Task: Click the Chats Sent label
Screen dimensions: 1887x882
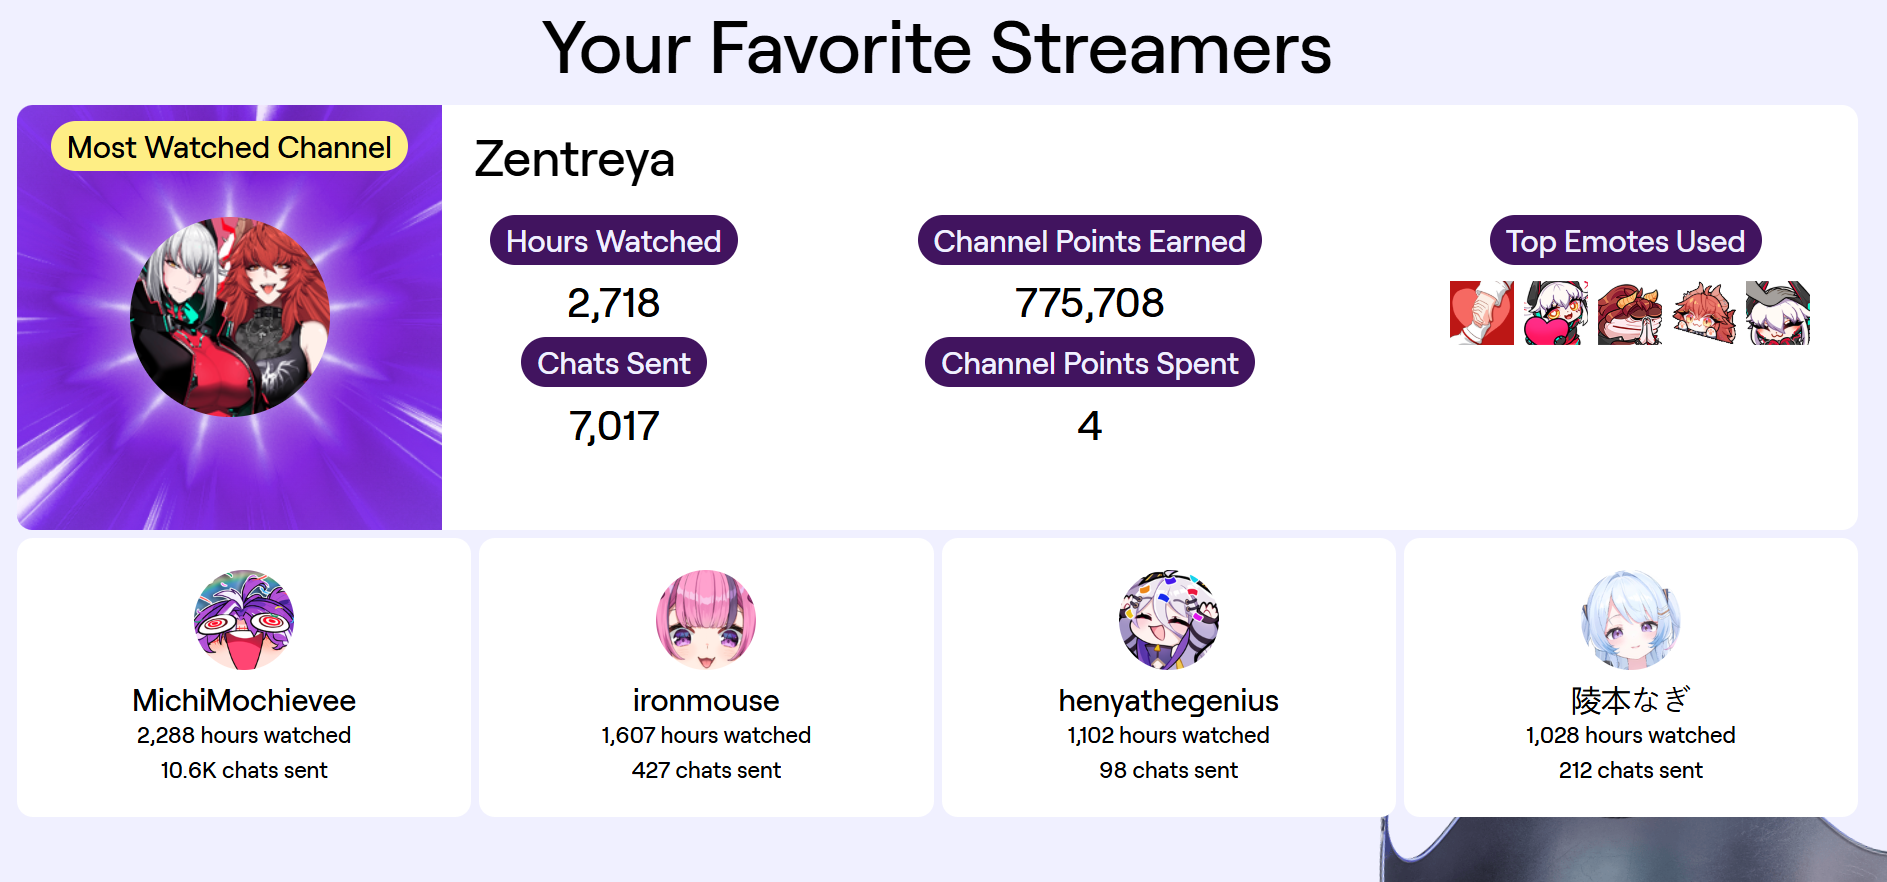Action: pyautogui.click(x=613, y=363)
